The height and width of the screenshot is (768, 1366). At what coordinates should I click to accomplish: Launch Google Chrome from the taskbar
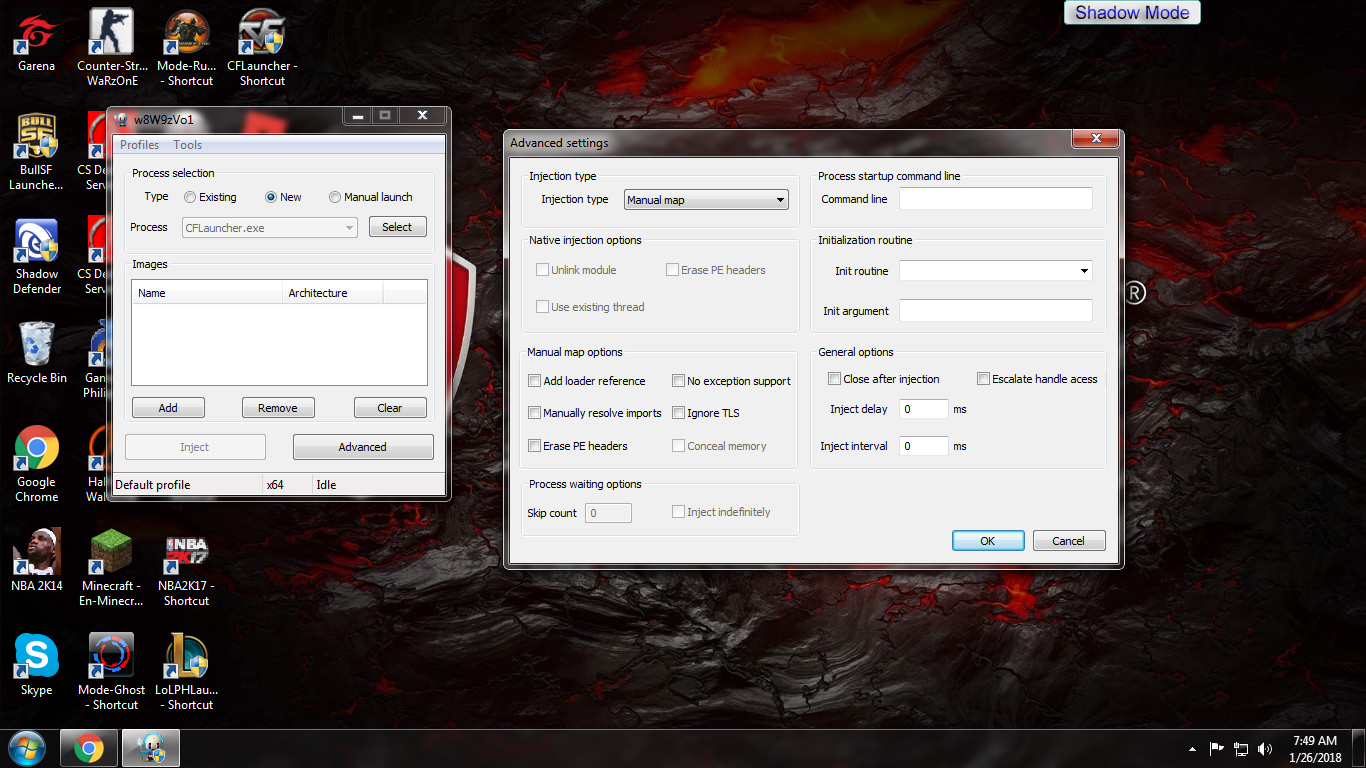point(89,747)
